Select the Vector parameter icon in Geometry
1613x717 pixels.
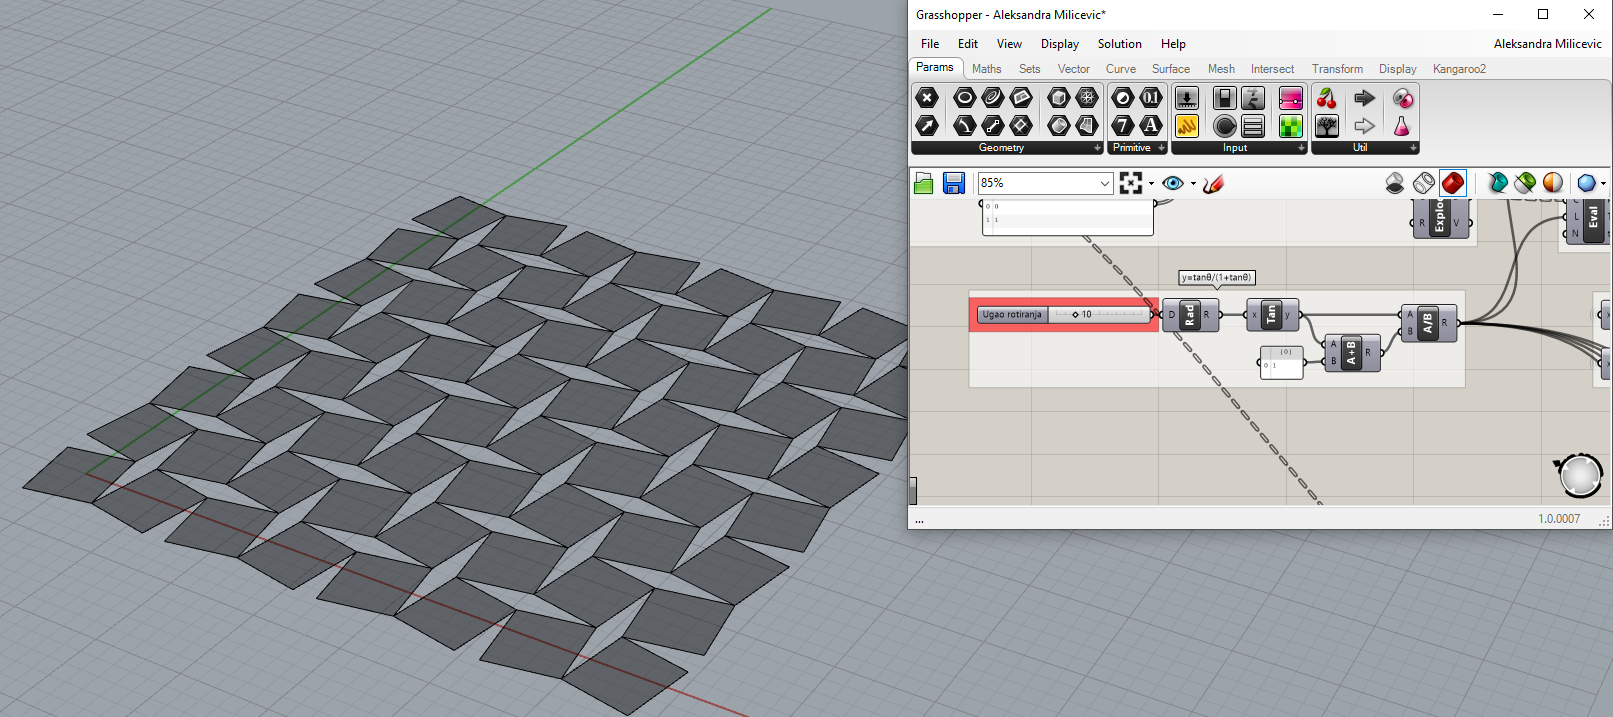(927, 125)
